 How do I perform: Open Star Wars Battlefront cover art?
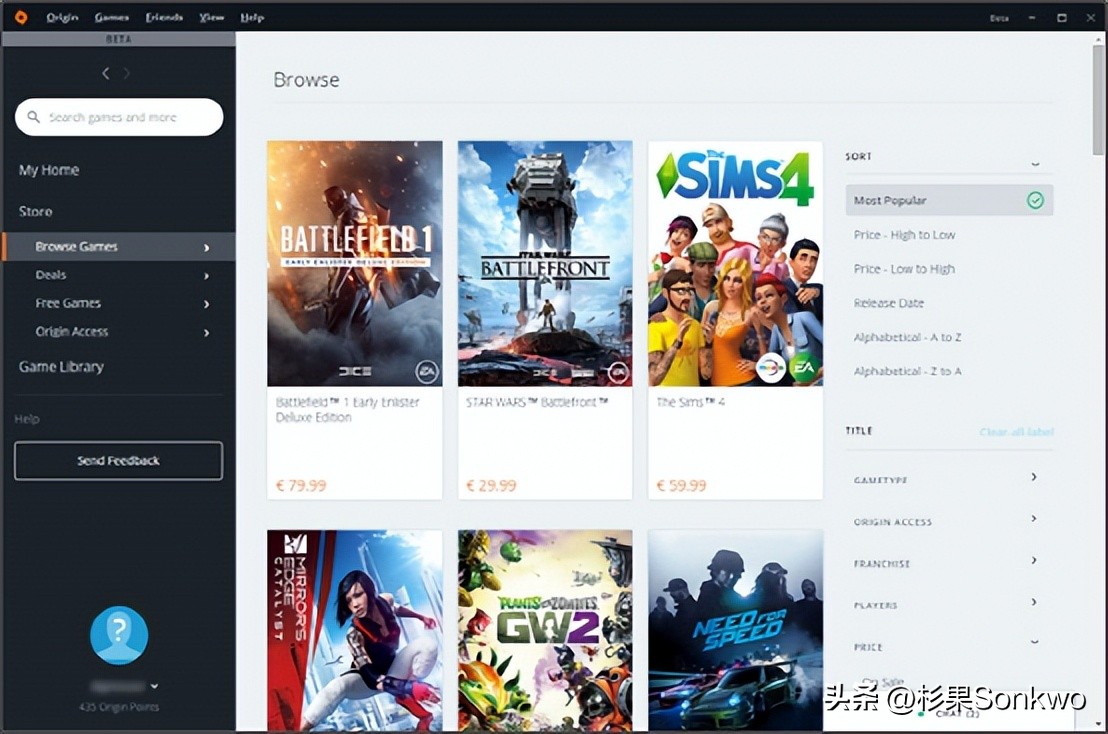point(545,264)
